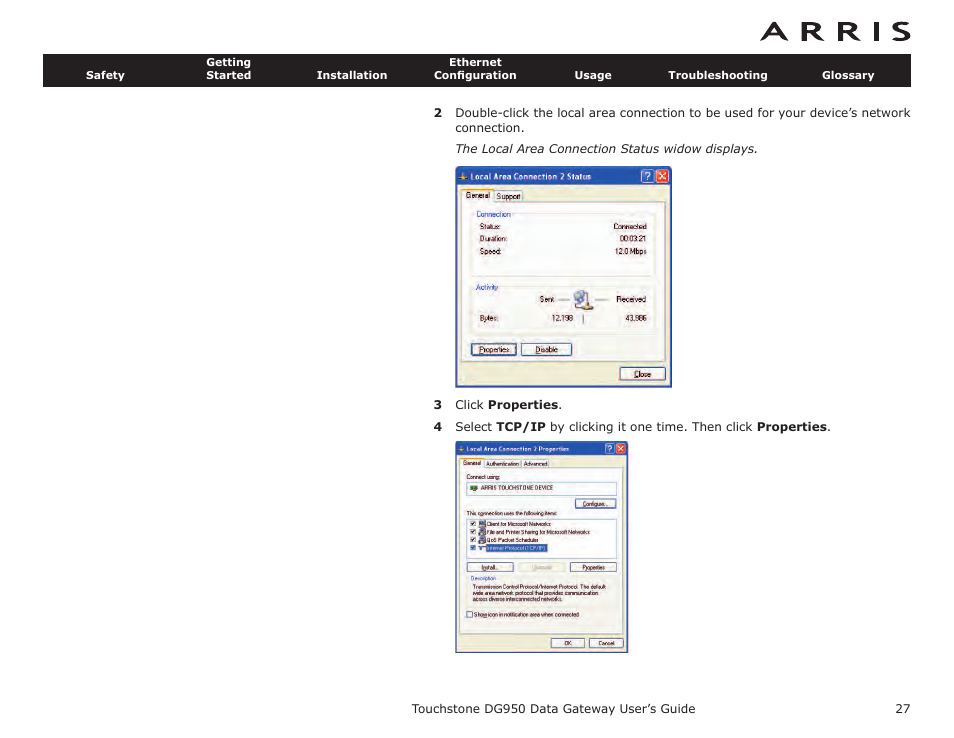954x738 pixels.
Task: Click Cancel in Properties dialog
Action: pos(606,643)
